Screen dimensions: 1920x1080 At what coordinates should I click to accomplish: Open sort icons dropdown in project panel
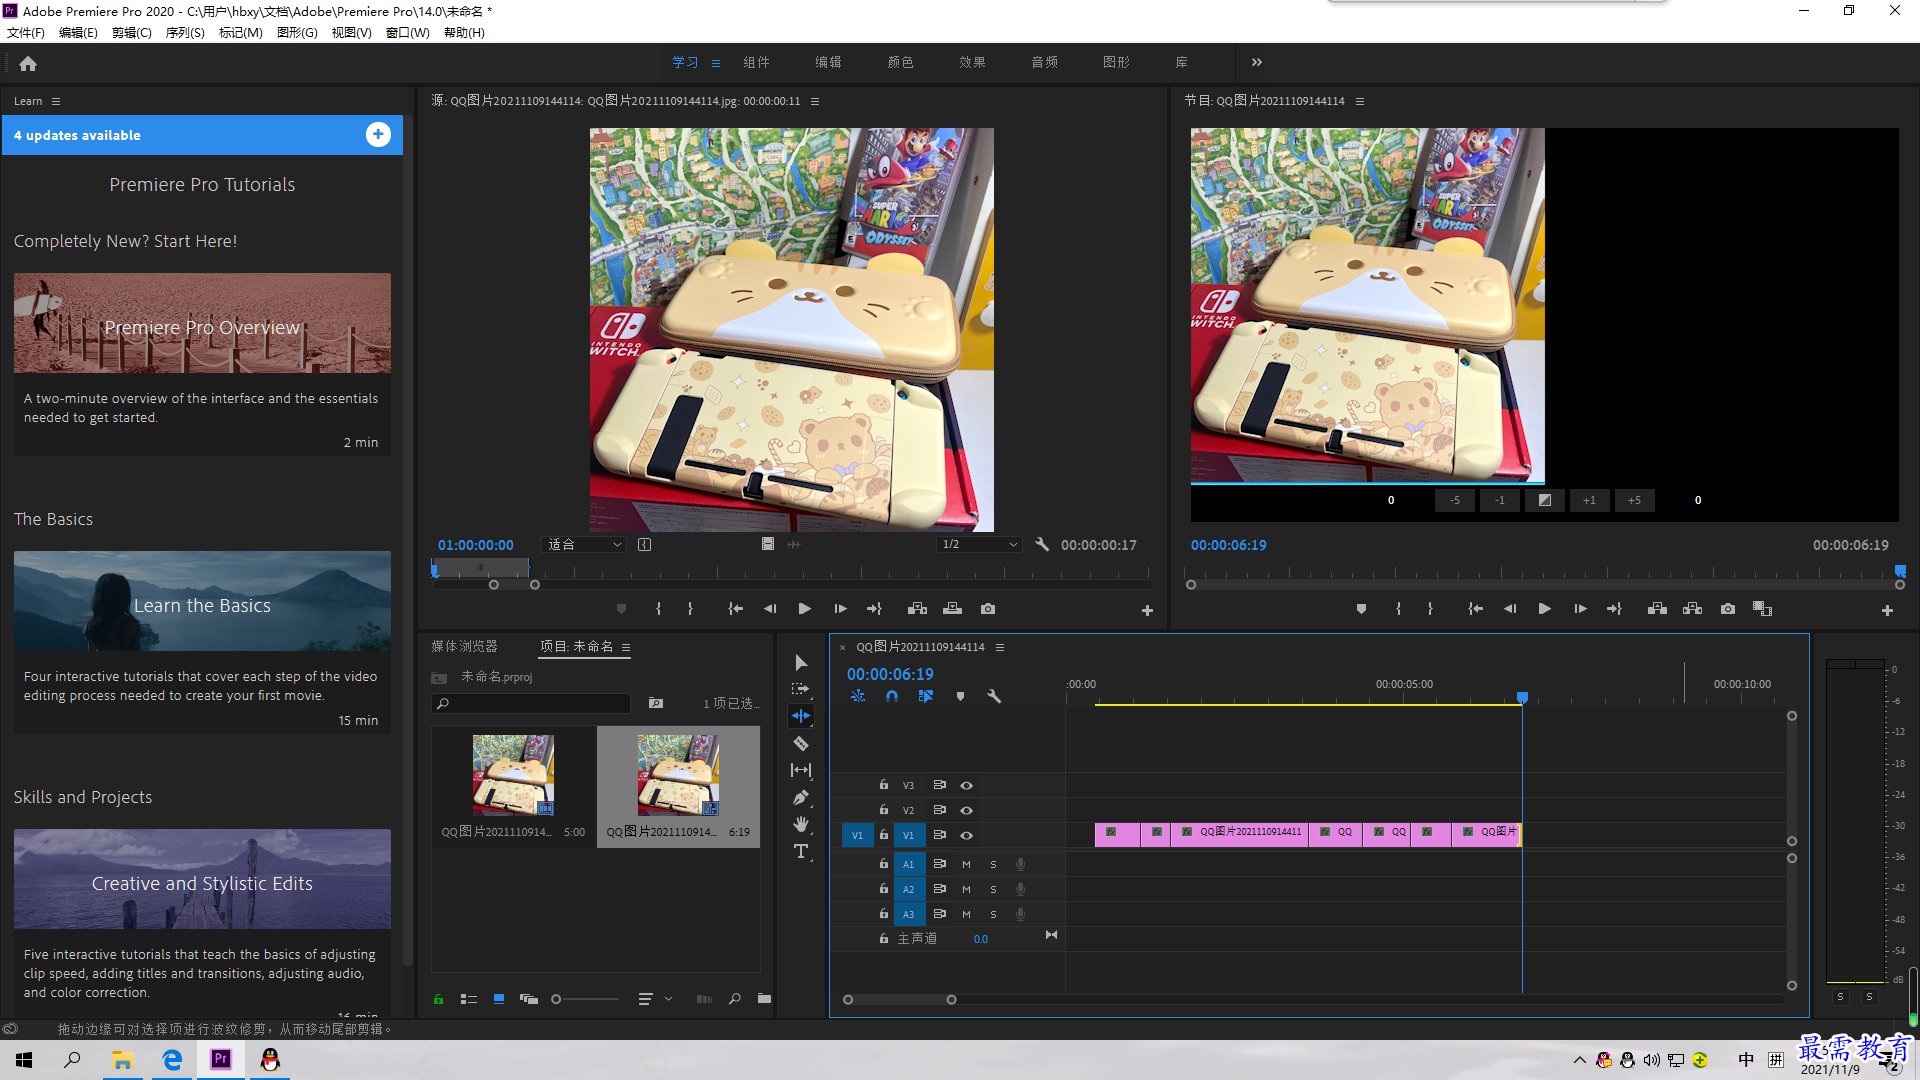(x=655, y=999)
